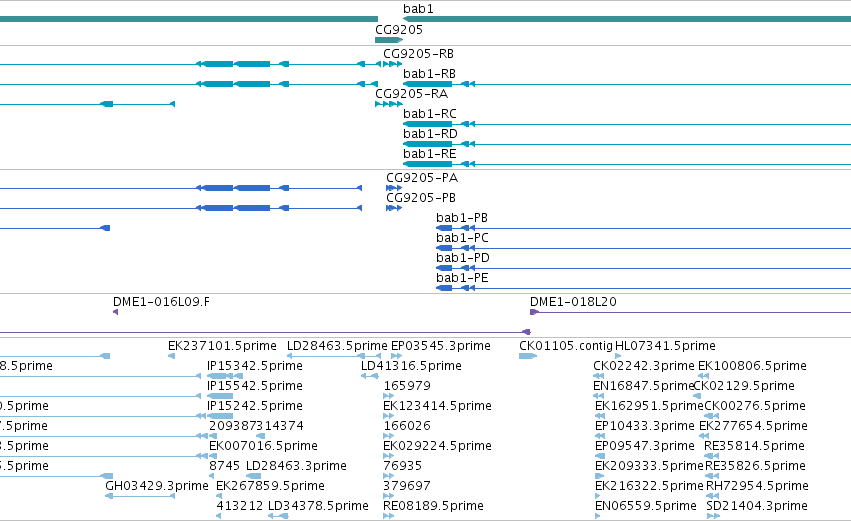Select EST CK02129.5prime
Image resolution: width=851 pixels, height=521 pixels.
click(744, 386)
